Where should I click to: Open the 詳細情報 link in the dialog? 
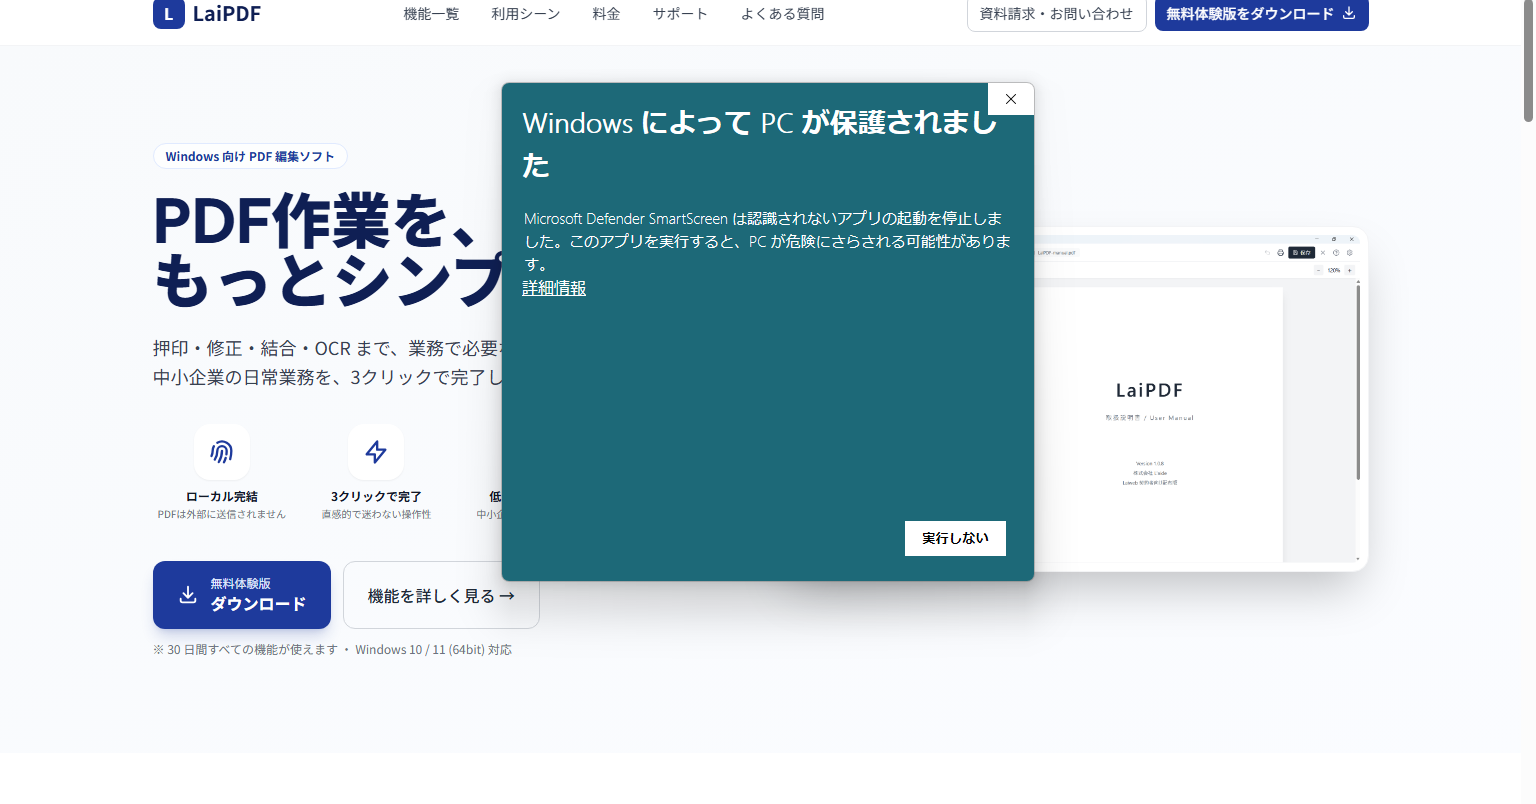coord(554,288)
